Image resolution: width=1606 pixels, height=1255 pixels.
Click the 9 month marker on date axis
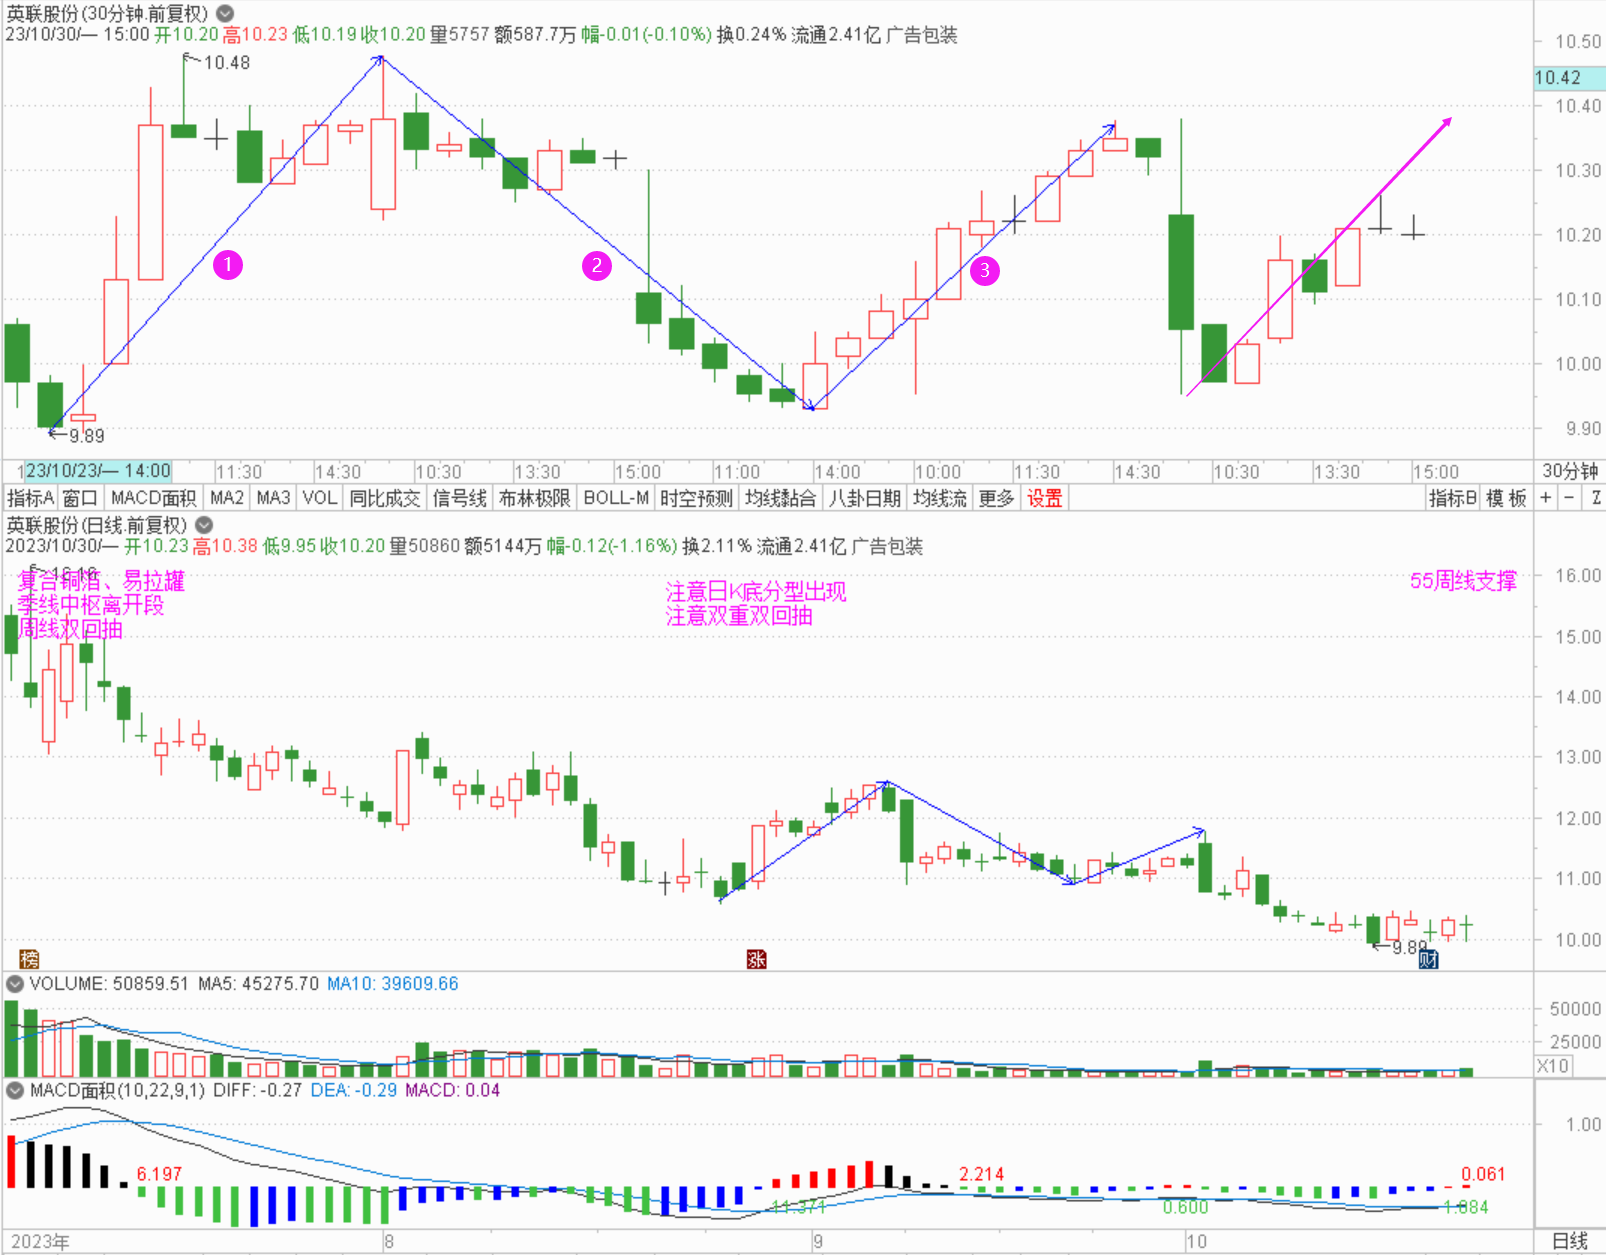pyautogui.click(x=818, y=1241)
